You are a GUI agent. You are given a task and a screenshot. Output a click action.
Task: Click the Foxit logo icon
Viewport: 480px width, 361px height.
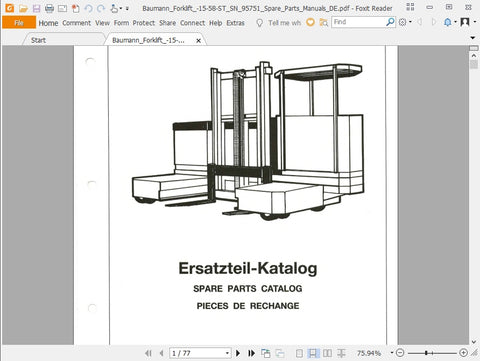(10, 8)
